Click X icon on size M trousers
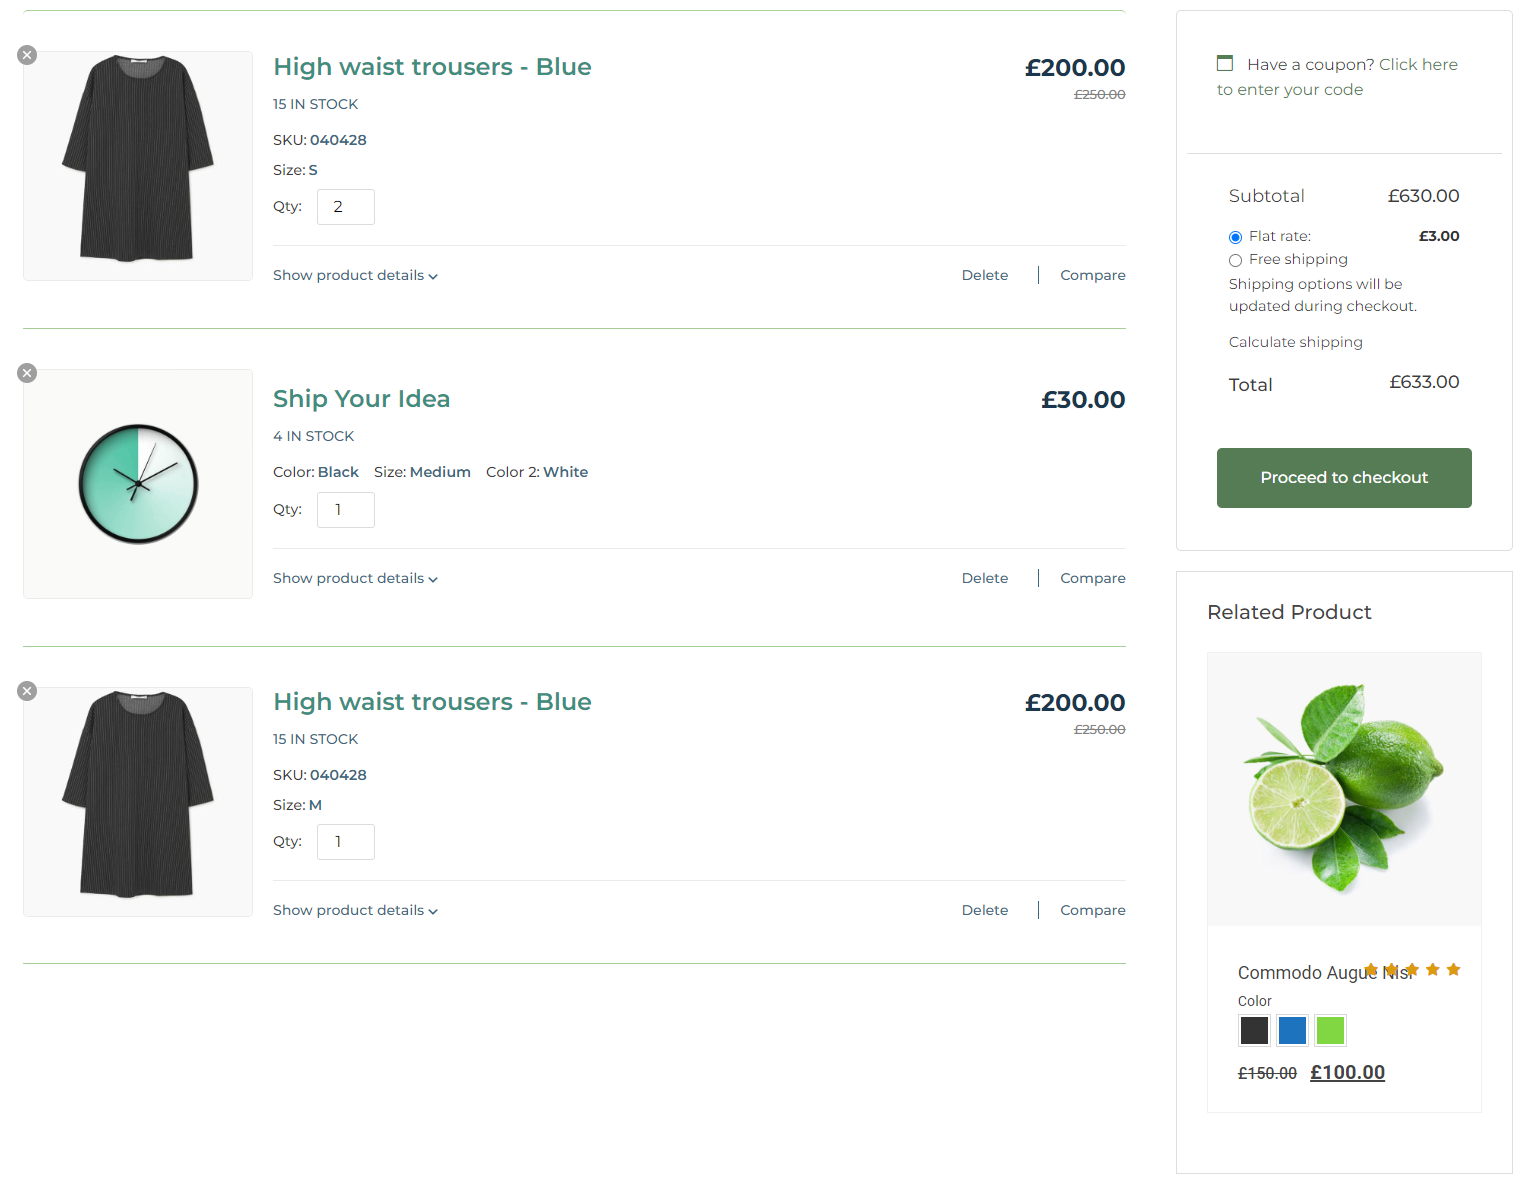This screenshot has height=1192, width=1531. click(x=27, y=691)
